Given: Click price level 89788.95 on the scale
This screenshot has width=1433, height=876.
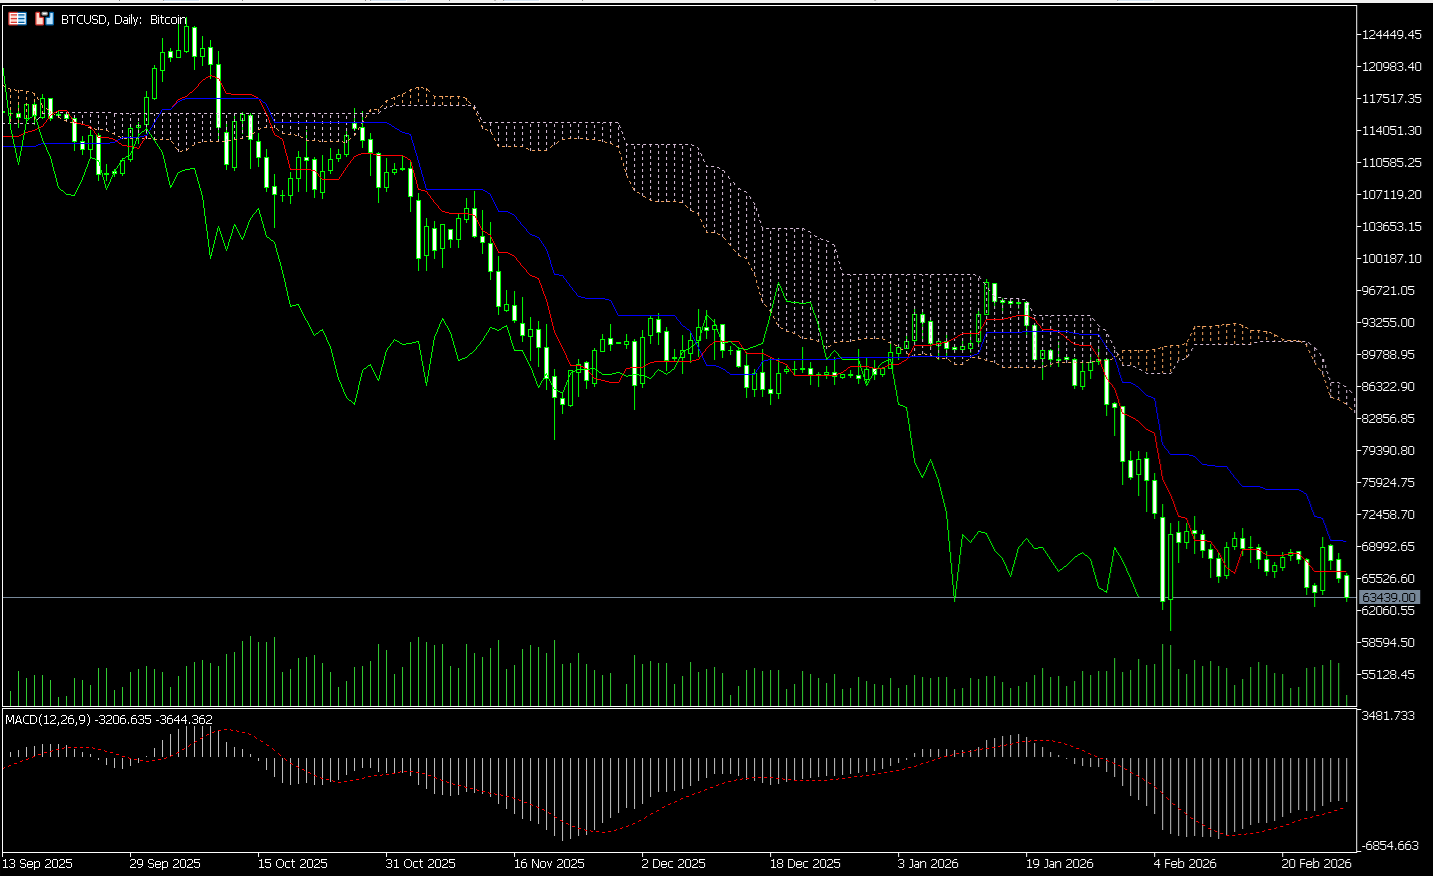Looking at the screenshot, I should pyautogui.click(x=1388, y=355).
